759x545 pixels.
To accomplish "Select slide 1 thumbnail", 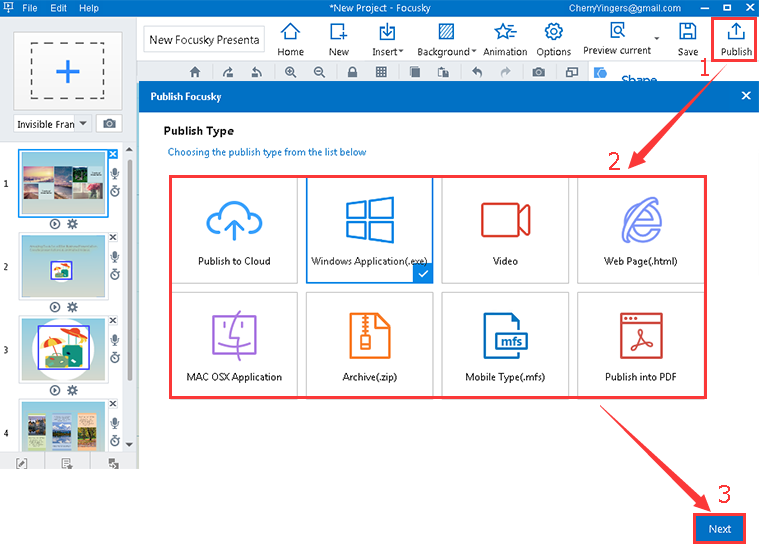I will click(x=62, y=183).
